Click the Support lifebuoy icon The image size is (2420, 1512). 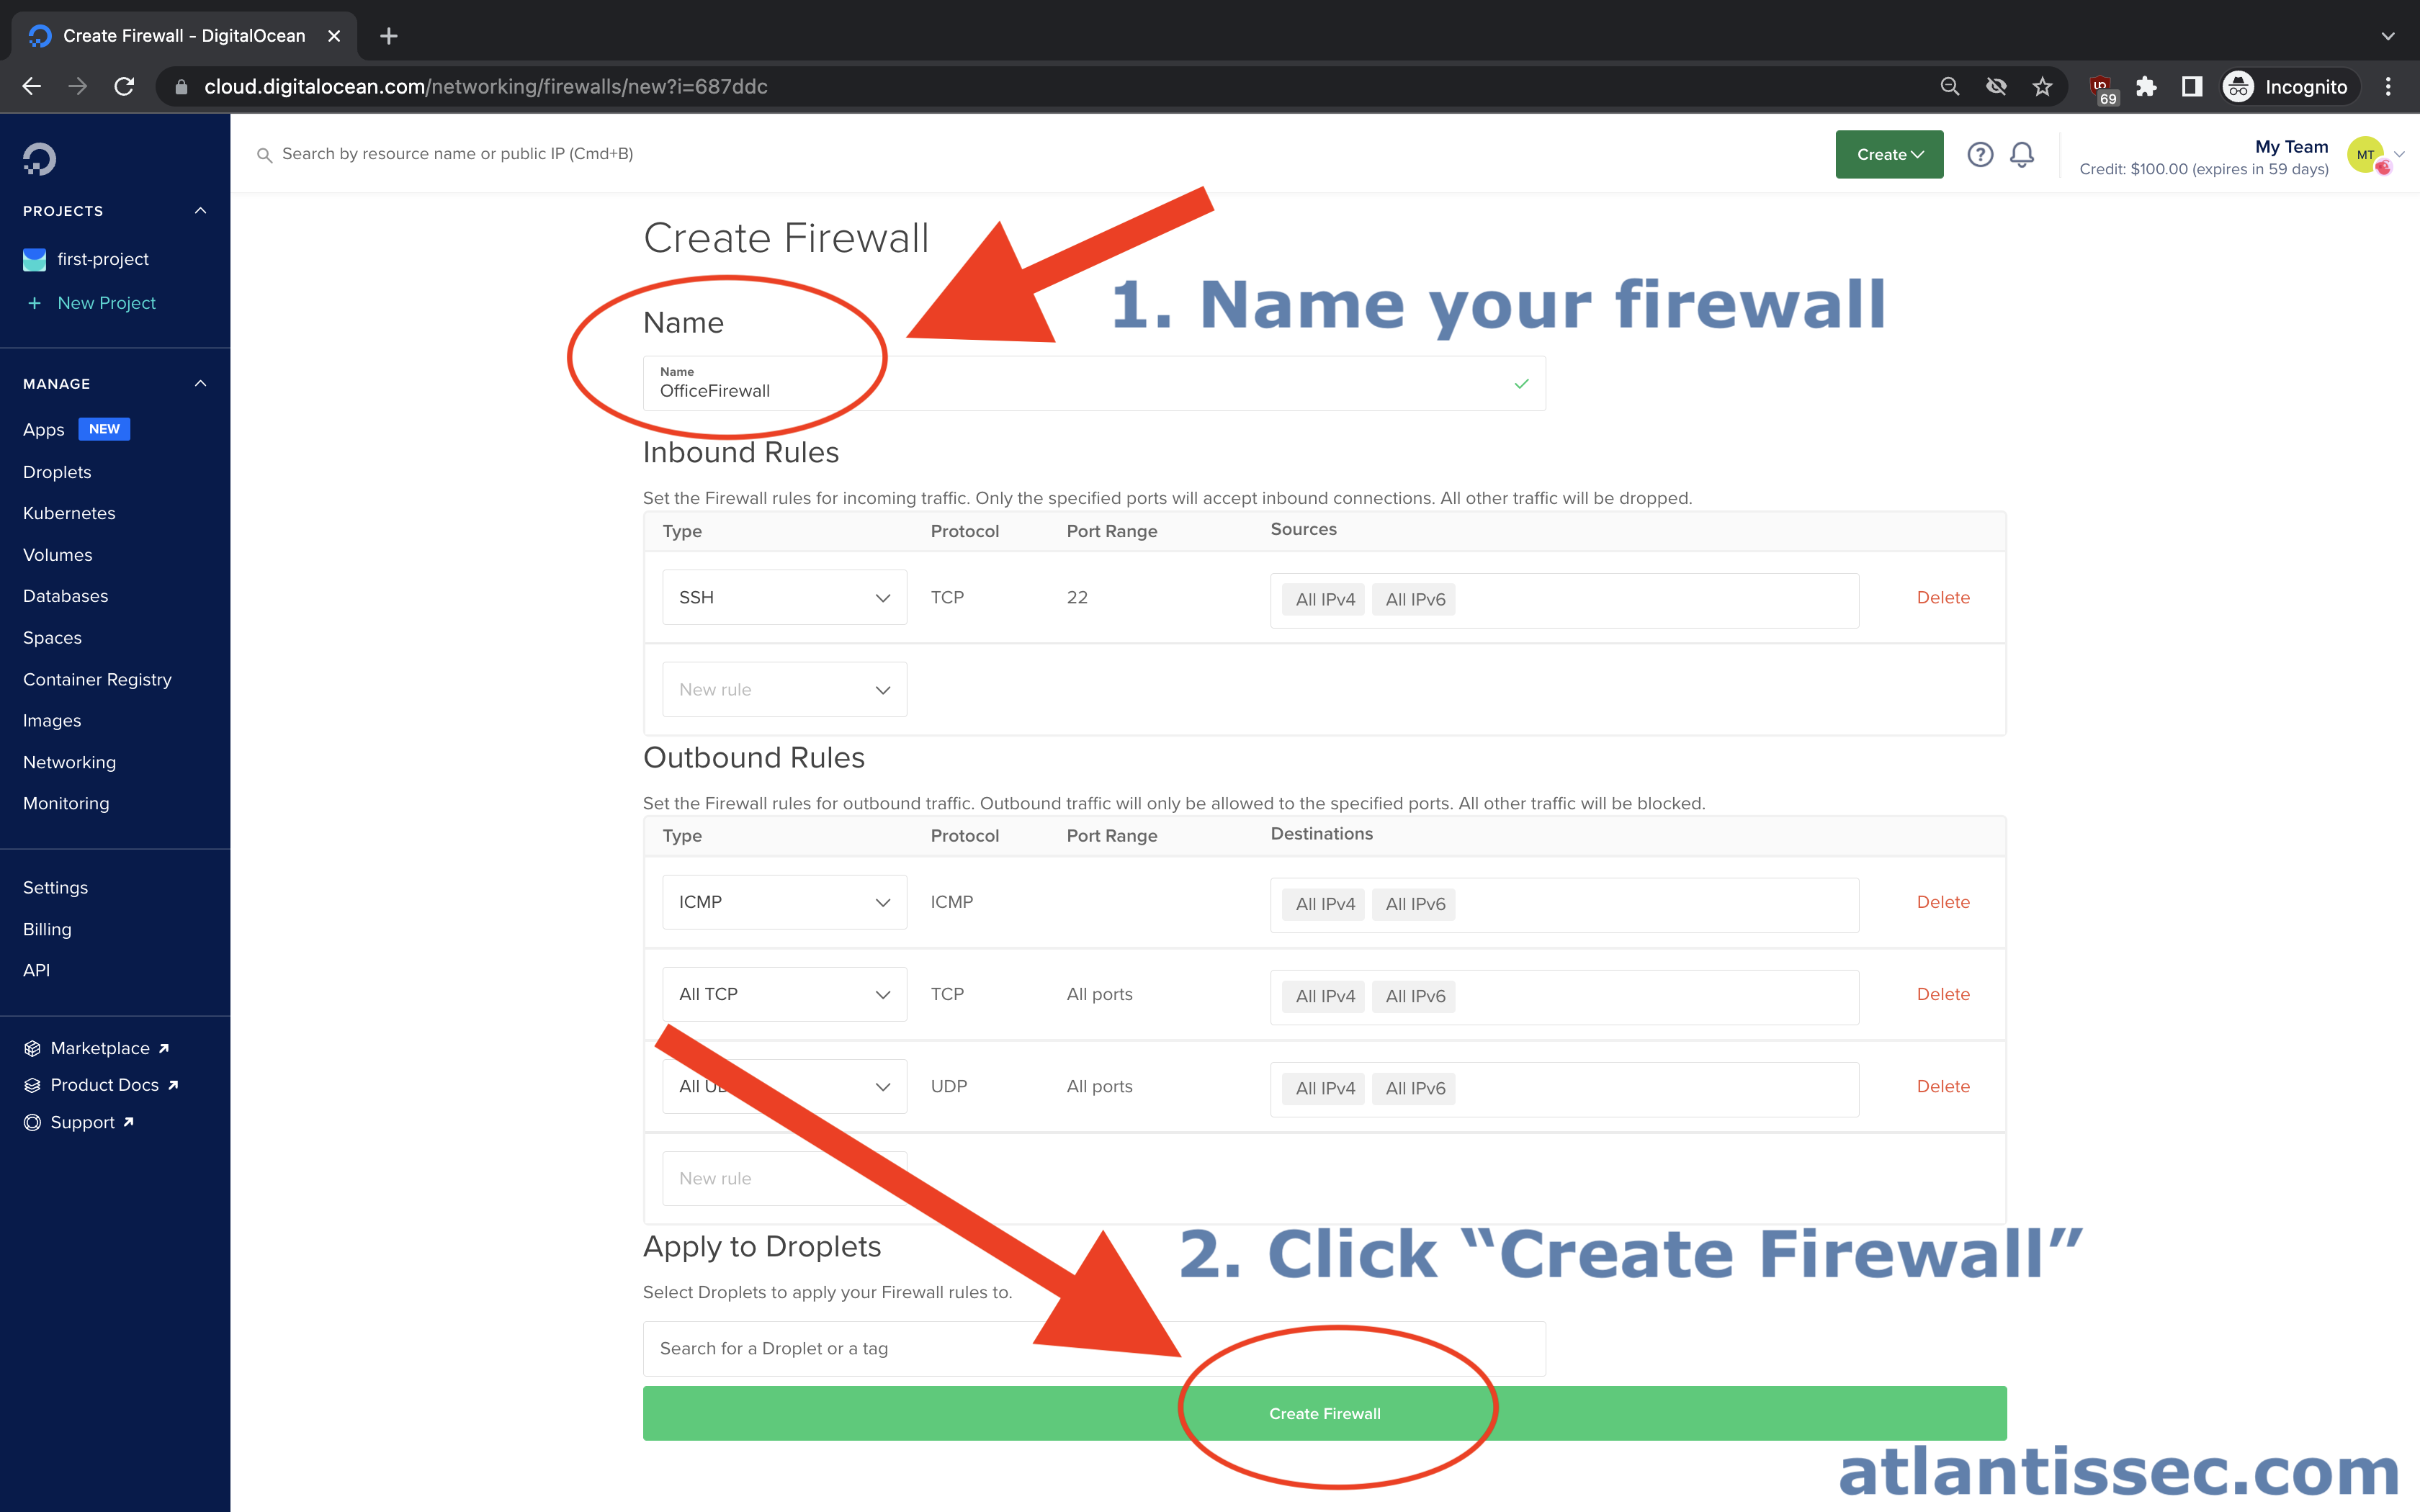(x=32, y=1122)
